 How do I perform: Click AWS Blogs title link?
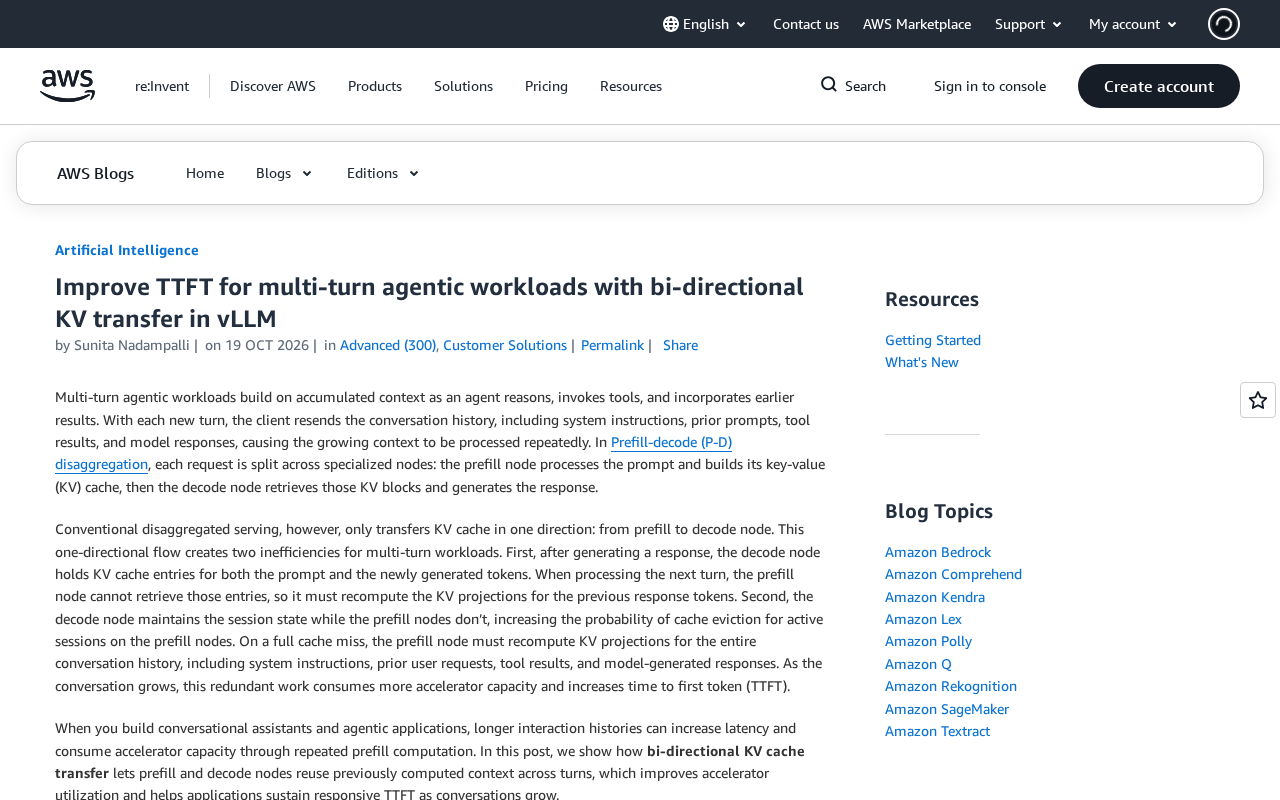tap(95, 173)
